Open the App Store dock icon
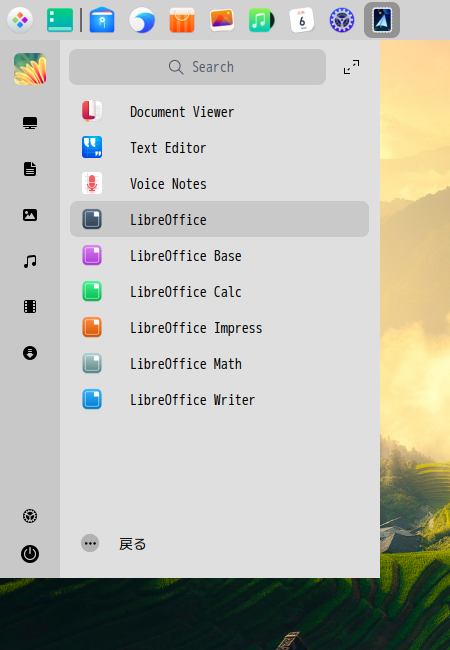 (182, 20)
